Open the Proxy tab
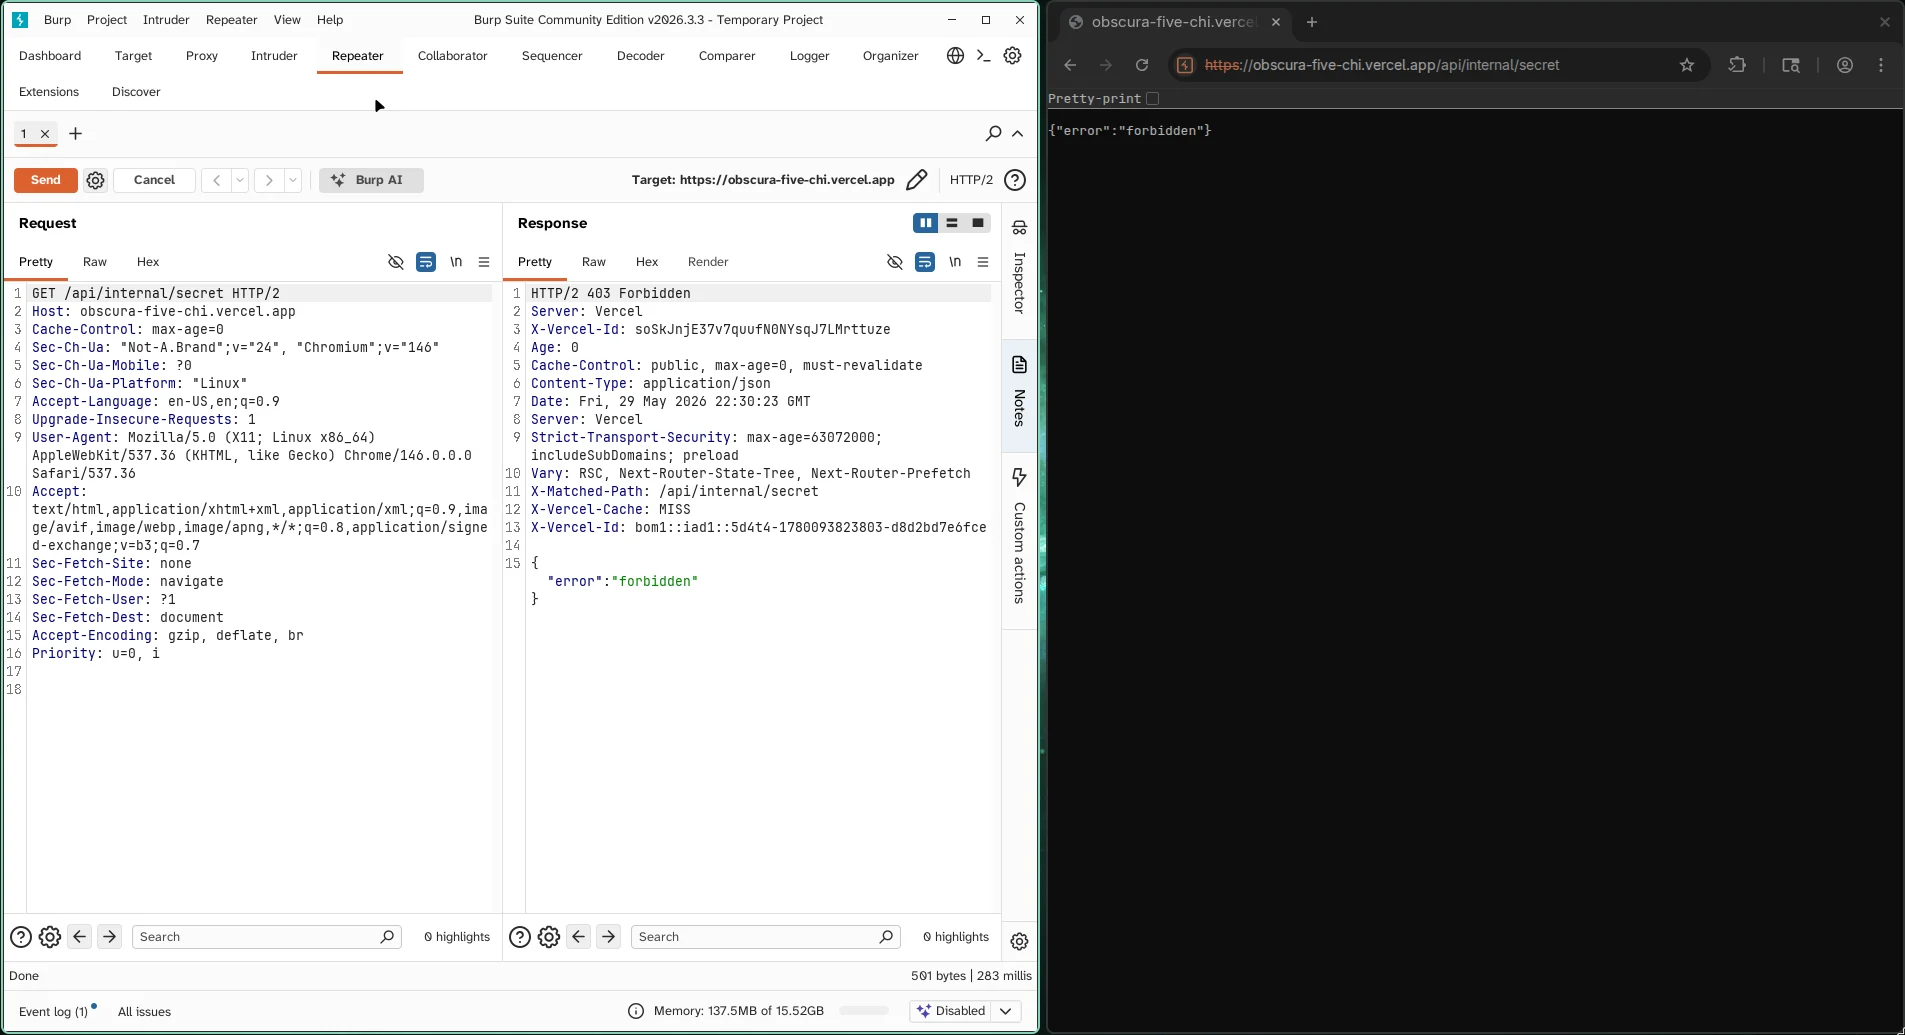Viewport: 1905px width, 1035px height. point(202,56)
